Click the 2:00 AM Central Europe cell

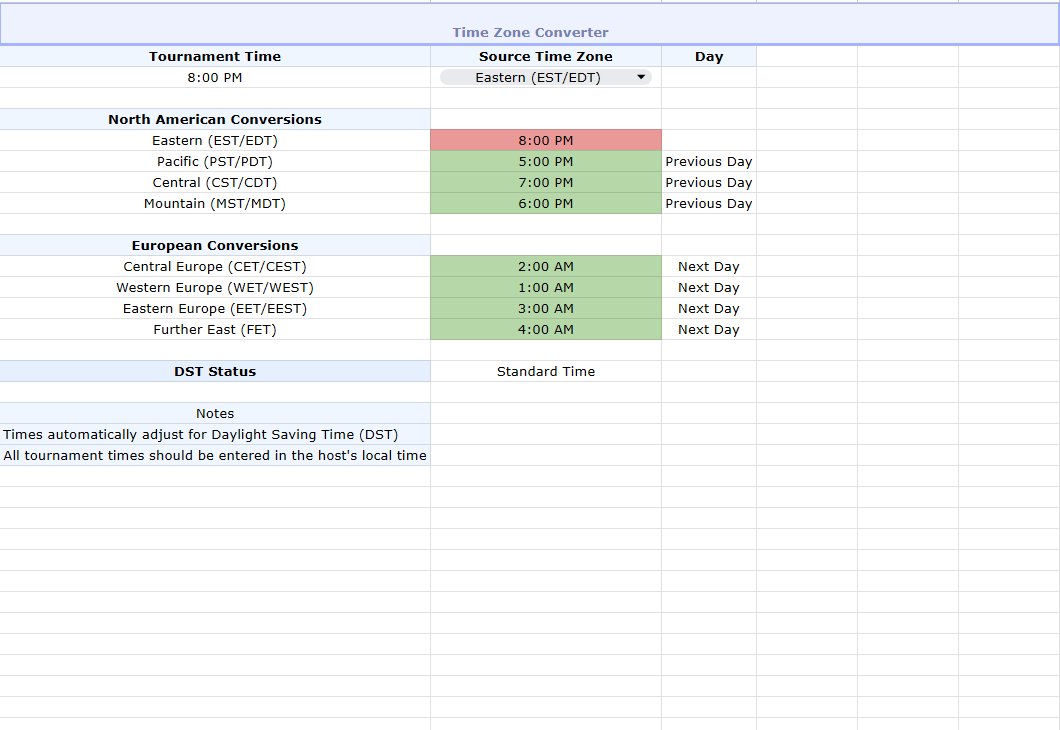(546, 266)
